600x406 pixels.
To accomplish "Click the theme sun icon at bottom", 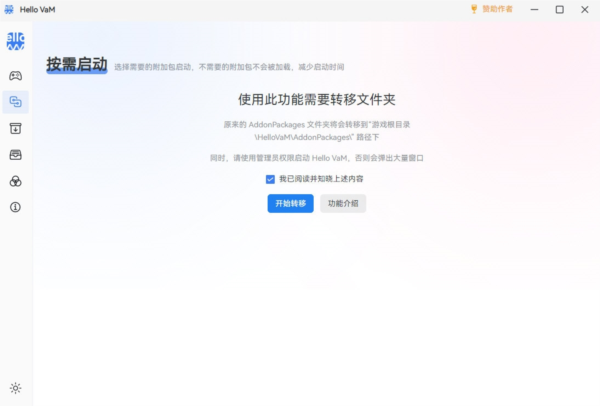I will (16, 388).
